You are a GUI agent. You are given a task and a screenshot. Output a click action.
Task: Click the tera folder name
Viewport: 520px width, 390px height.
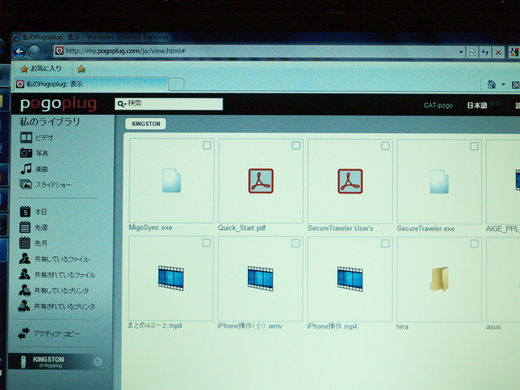(402, 326)
